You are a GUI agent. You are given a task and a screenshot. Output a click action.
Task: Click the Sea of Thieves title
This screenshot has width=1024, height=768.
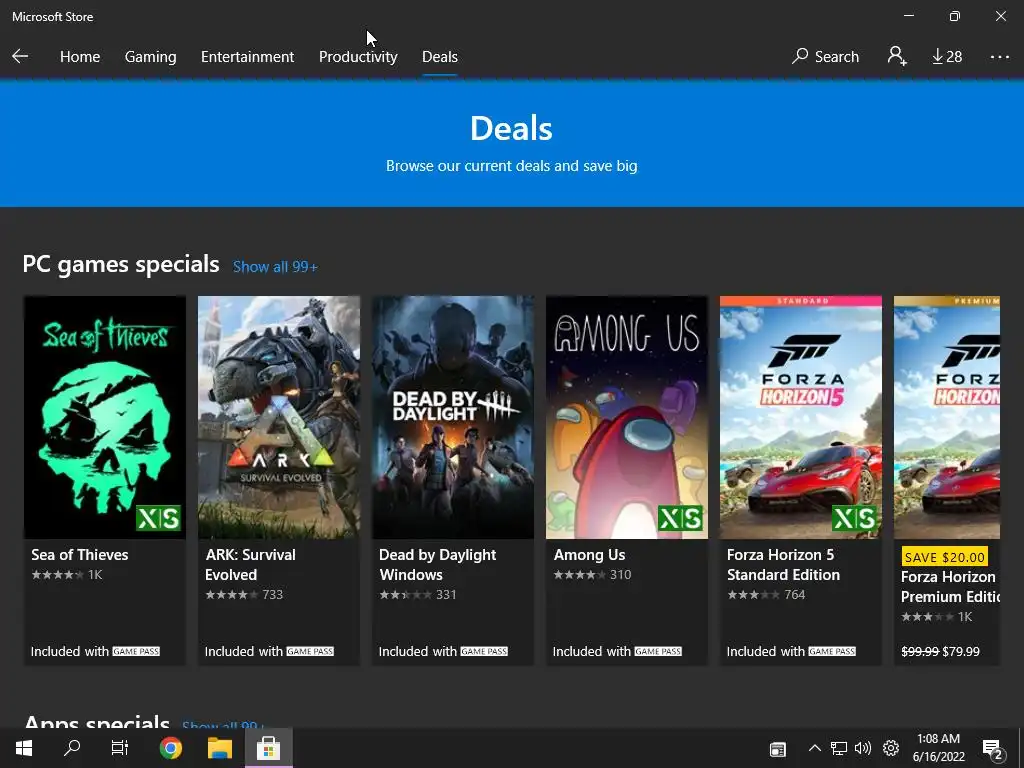pyautogui.click(x=80, y=554)
